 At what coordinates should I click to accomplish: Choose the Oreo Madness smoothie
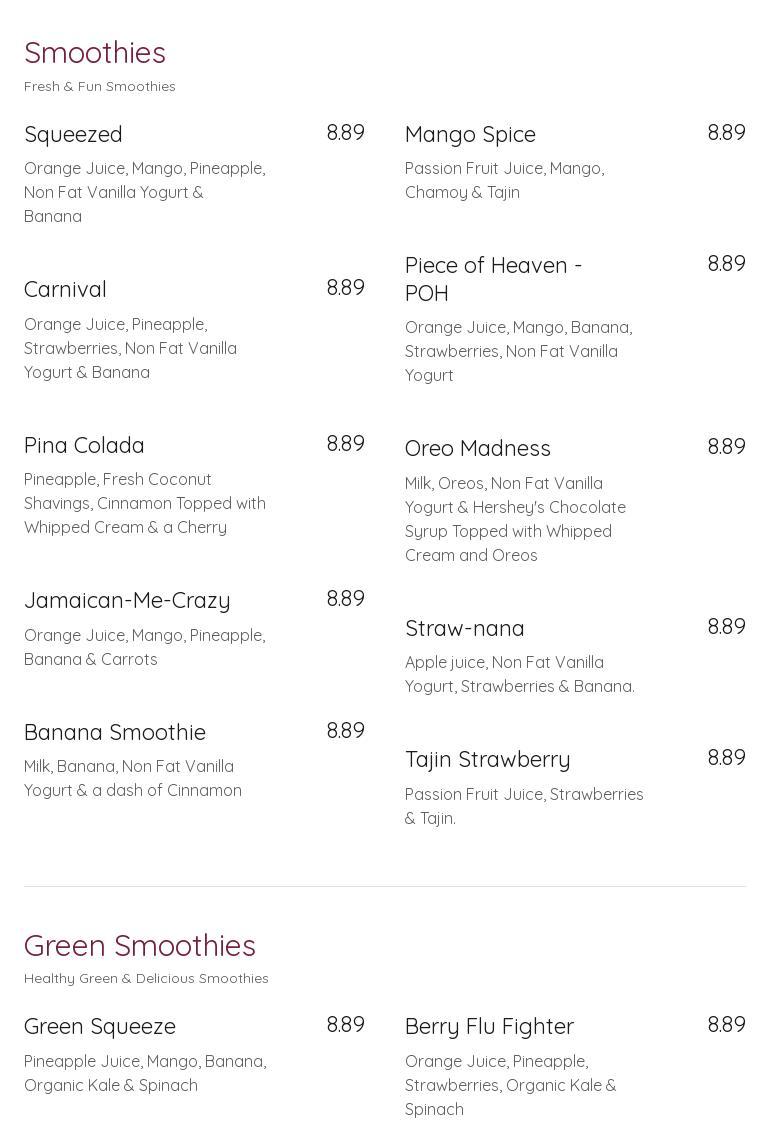point(478,448)
